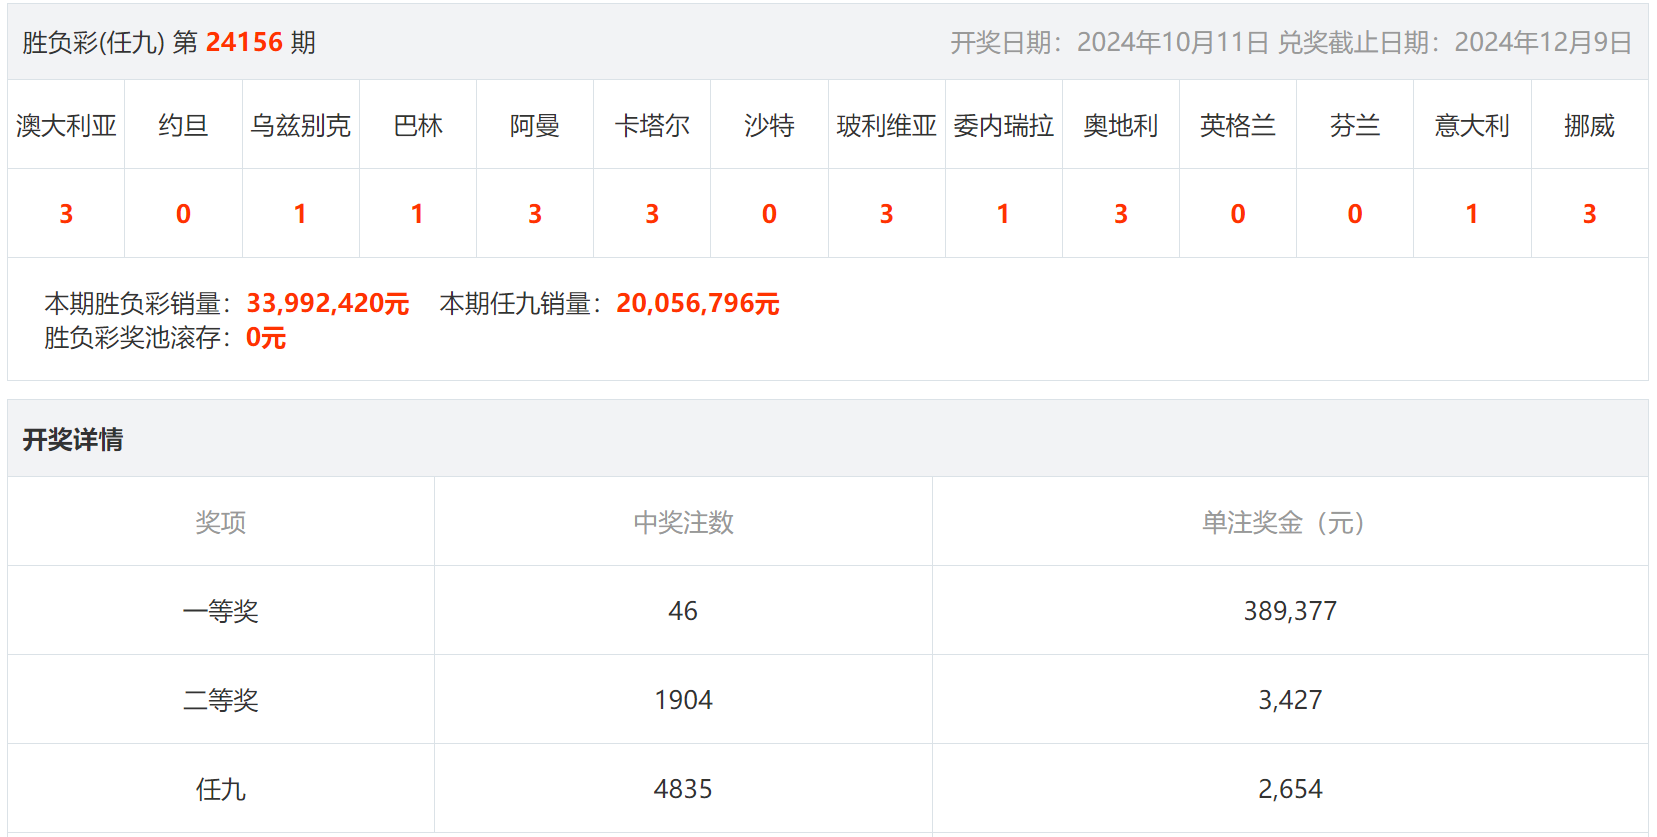Click the 卡塔尔 team header

click(x=652, y=125)
